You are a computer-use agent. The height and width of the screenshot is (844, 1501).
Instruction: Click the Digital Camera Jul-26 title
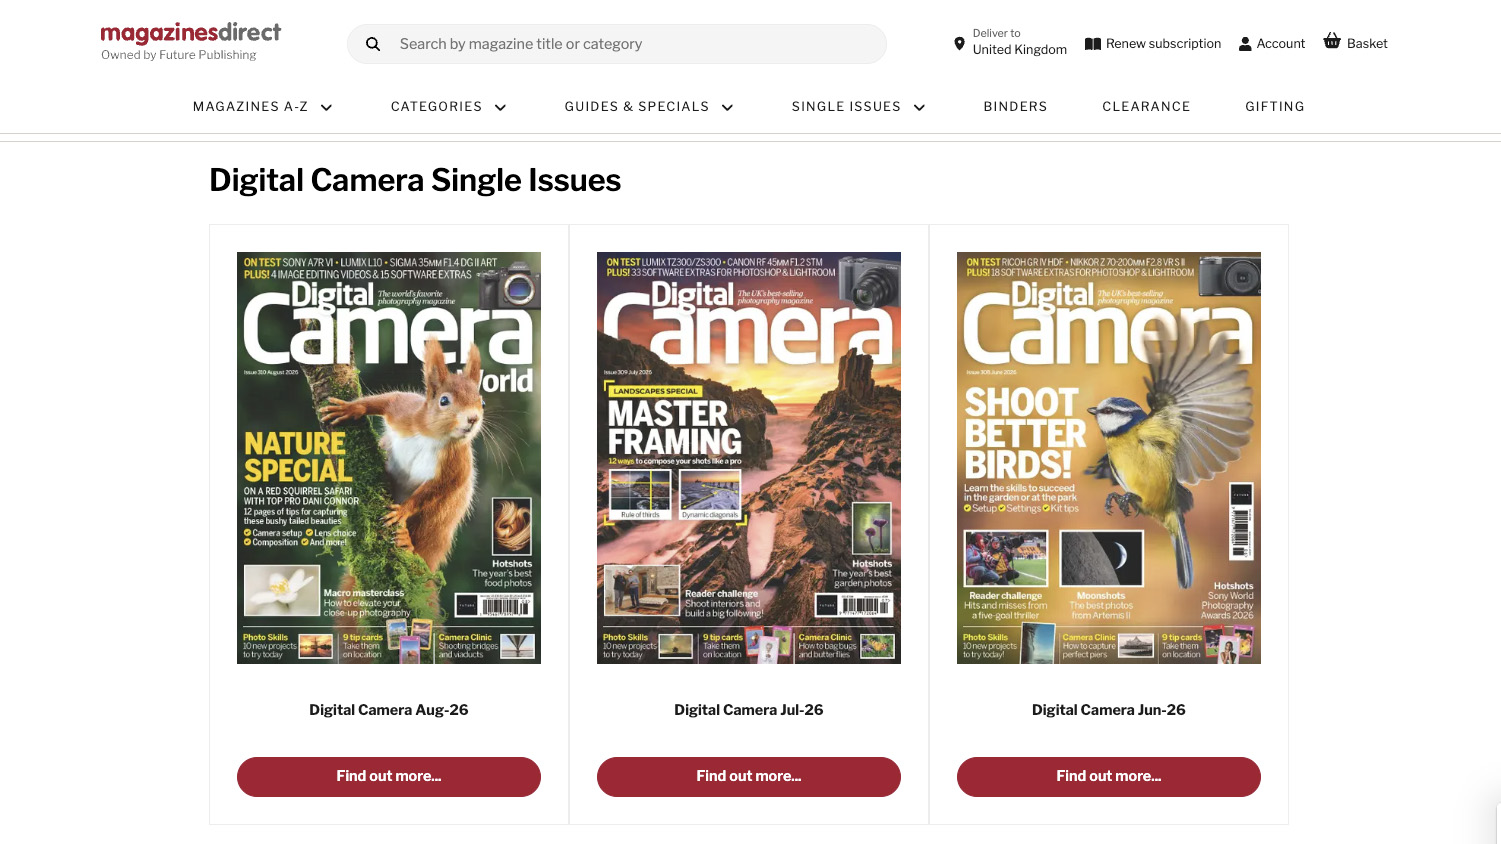(749, 710)
